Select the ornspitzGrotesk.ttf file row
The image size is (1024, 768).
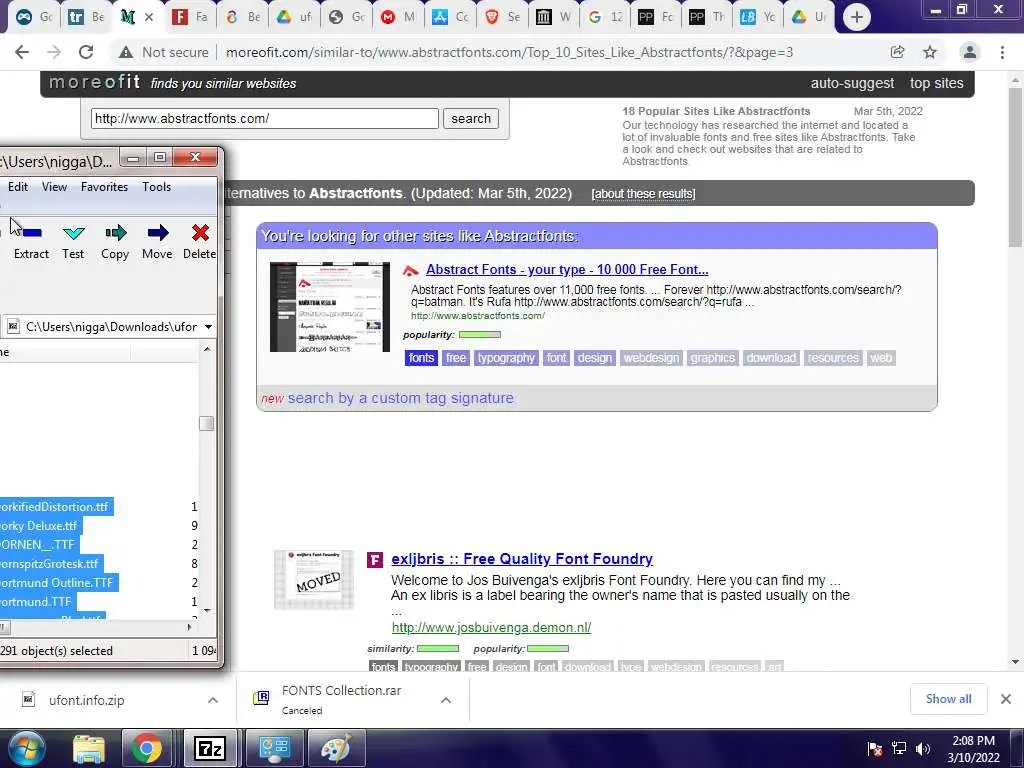pyautogui.click(x=50, y=564)
